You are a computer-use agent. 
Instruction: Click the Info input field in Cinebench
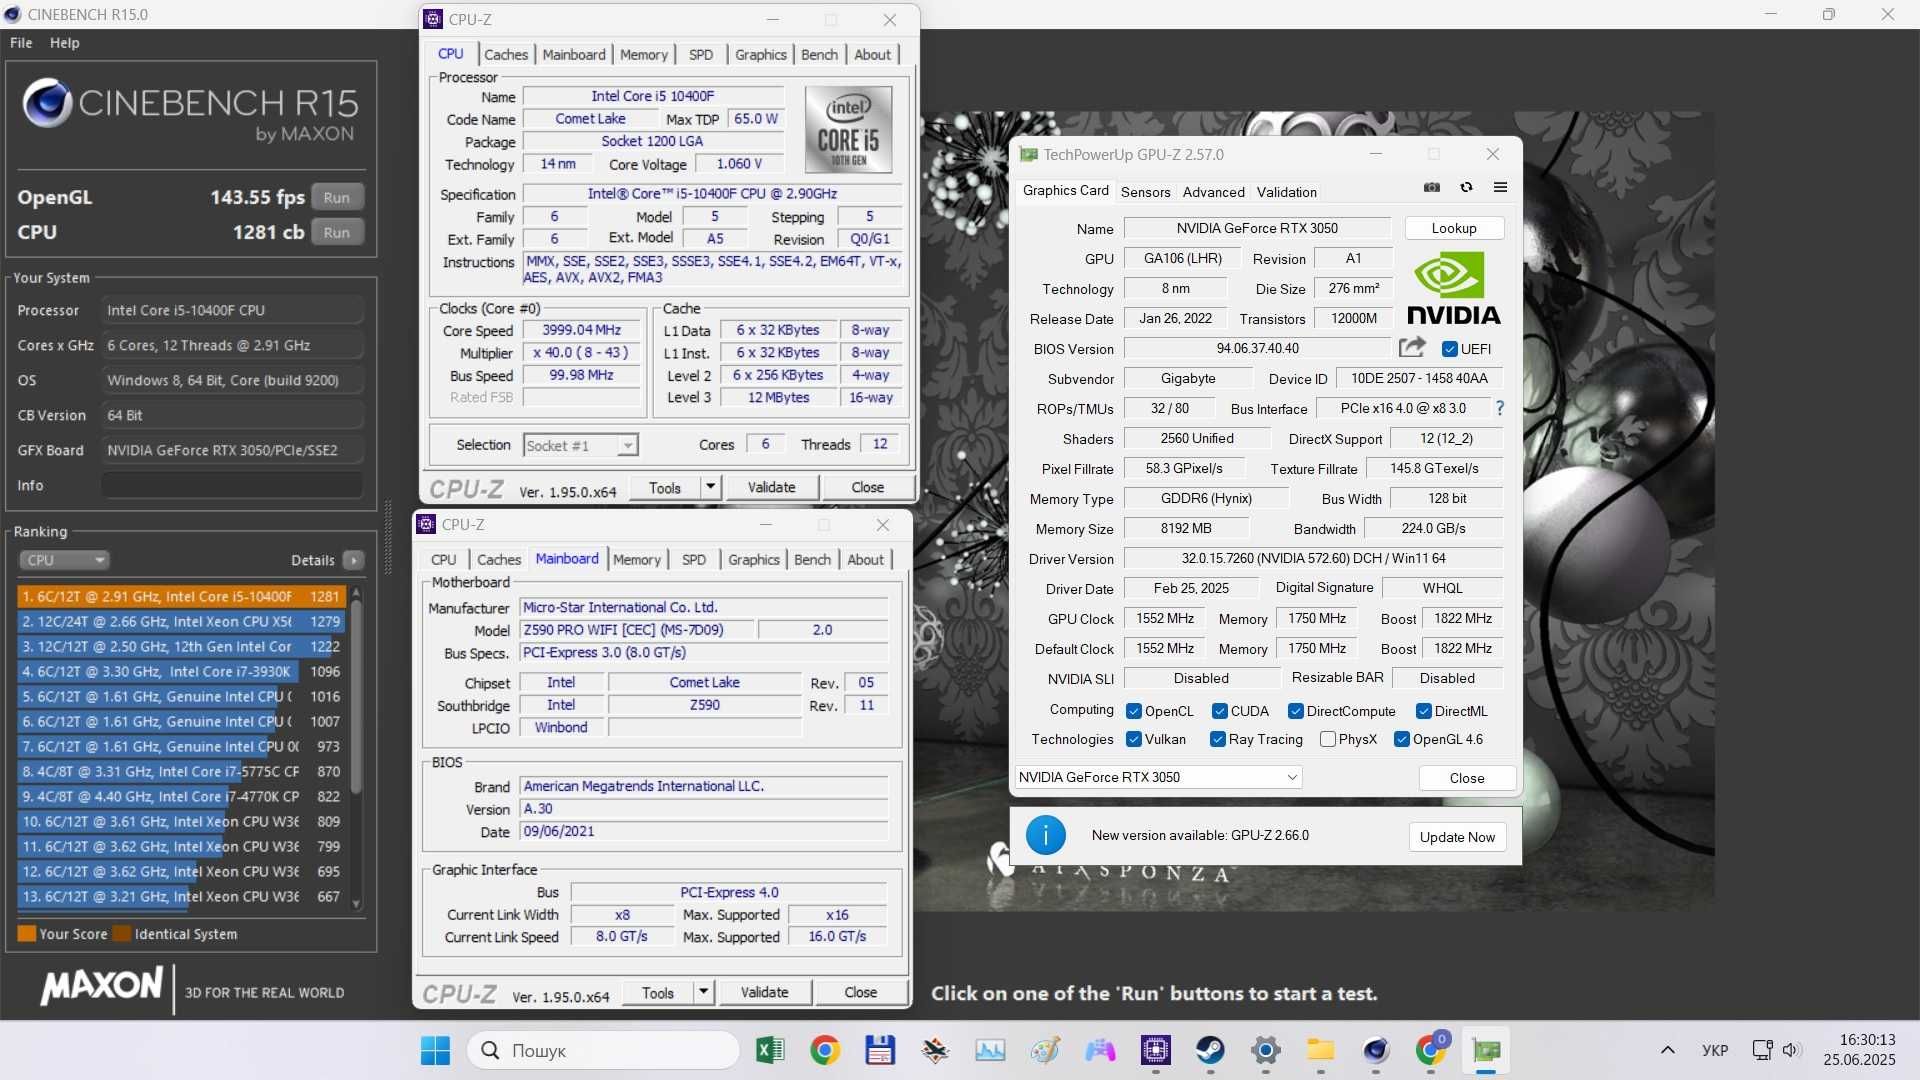click(x=231, y=485)
